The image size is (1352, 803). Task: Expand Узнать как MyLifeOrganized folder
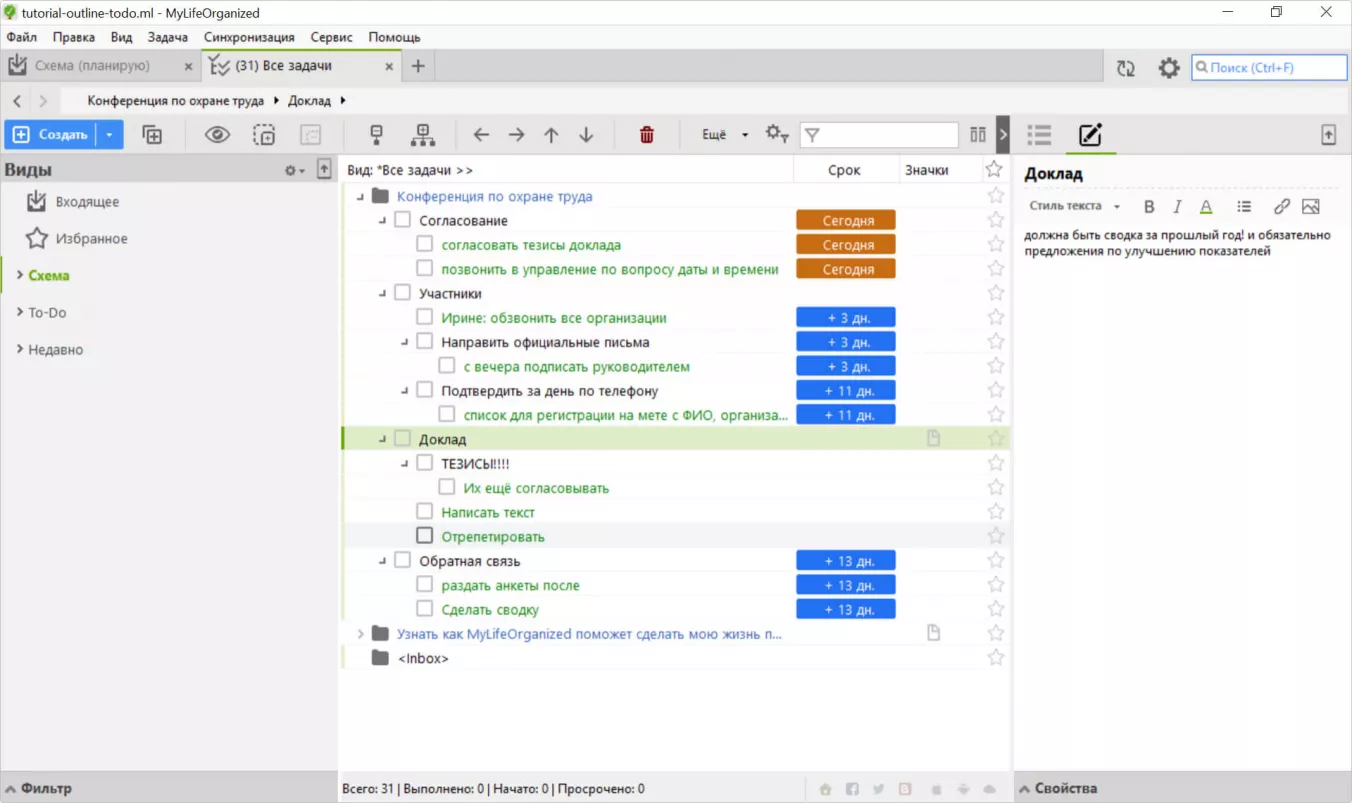pos(361,634)
